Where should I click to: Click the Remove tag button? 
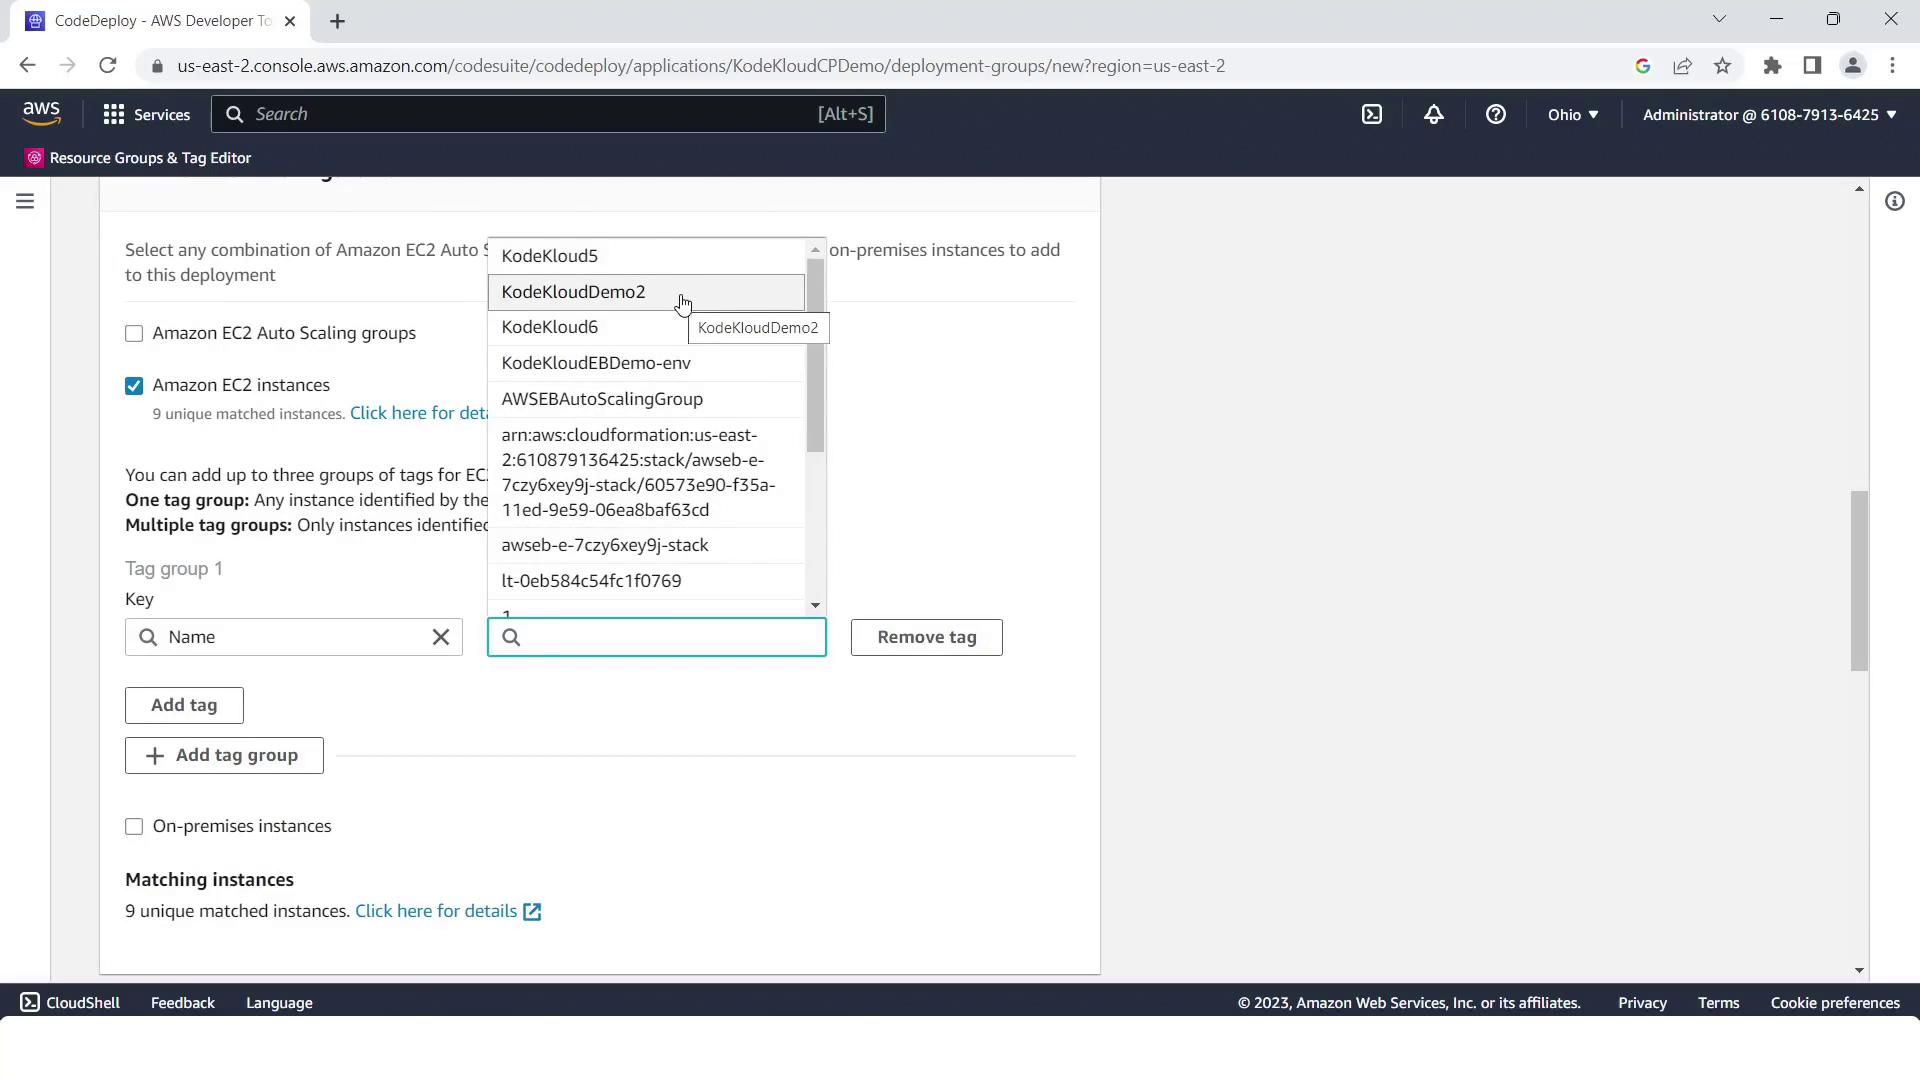(926, 637)
